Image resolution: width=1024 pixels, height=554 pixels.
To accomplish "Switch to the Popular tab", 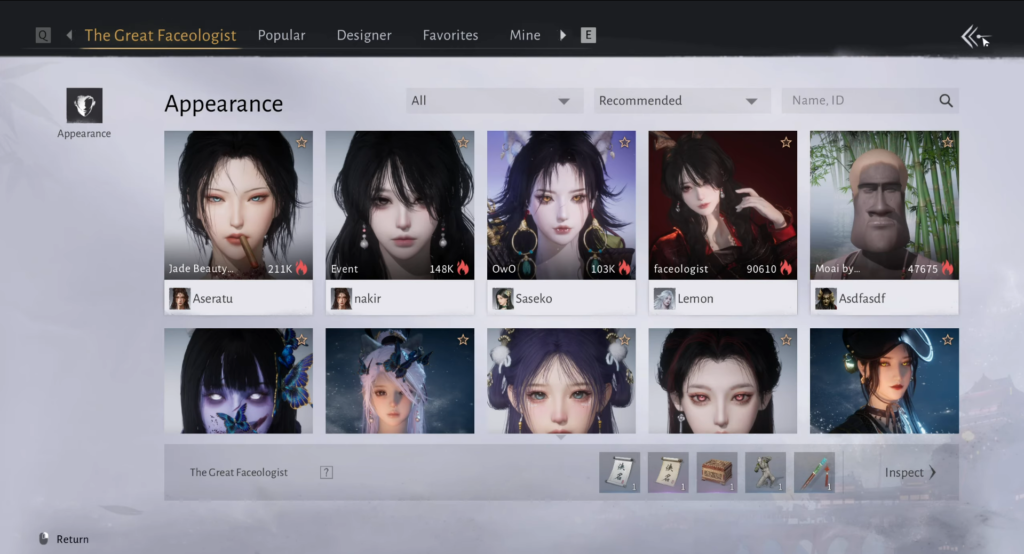I will tap(281, 35).
